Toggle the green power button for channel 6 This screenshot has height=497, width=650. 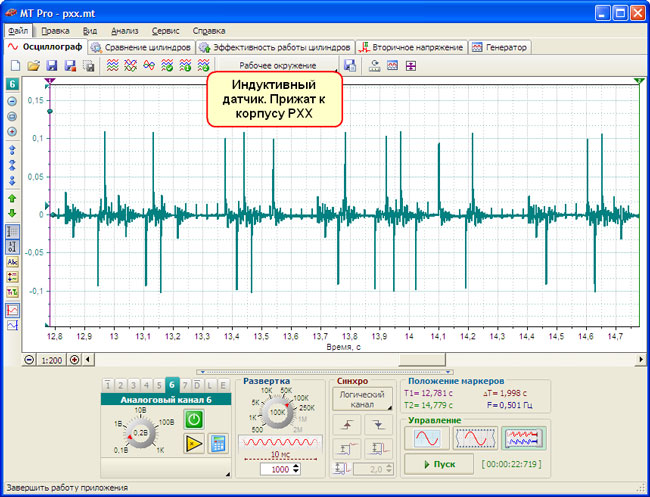(195, 420)
